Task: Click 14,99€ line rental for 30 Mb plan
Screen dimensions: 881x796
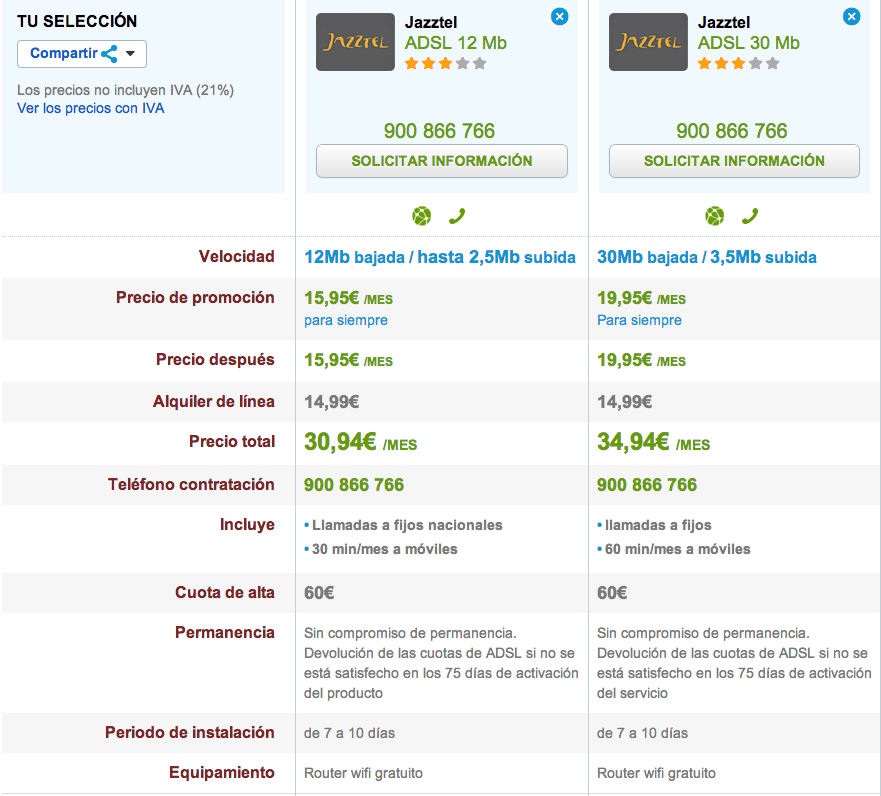Action: click(624, 402)
